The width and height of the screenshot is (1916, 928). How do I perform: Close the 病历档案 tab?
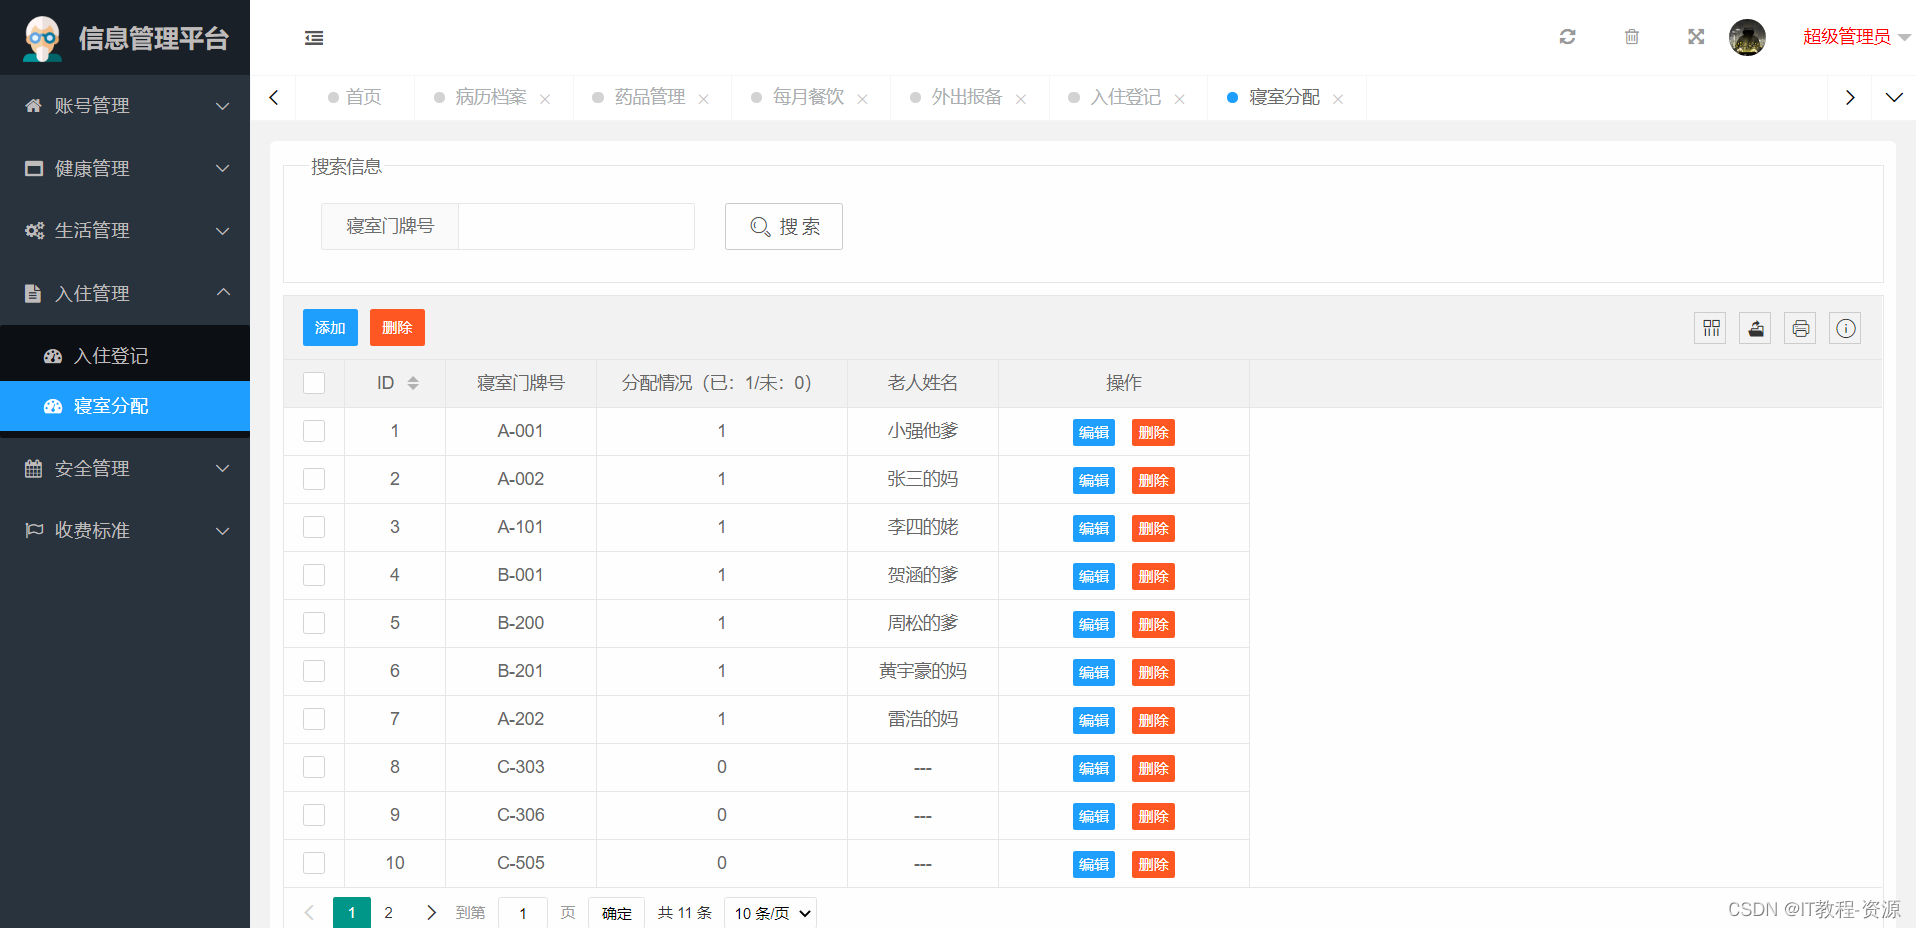[x=545, y=99]
